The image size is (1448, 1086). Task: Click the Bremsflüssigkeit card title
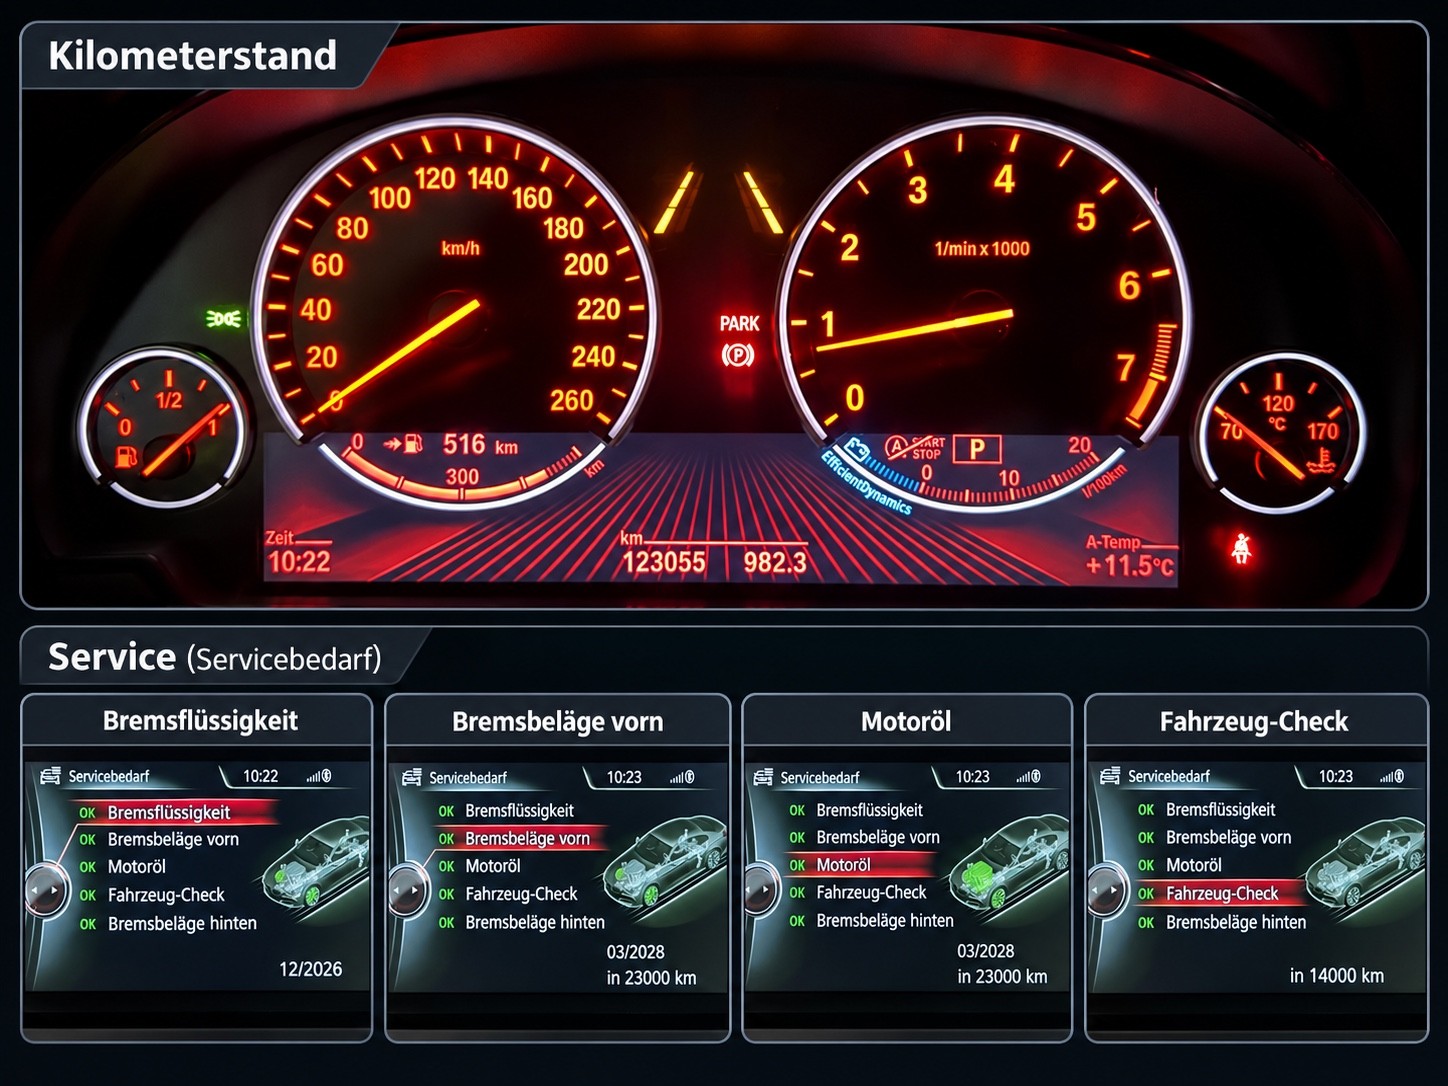pyautogui.click(x=200, y=721)
